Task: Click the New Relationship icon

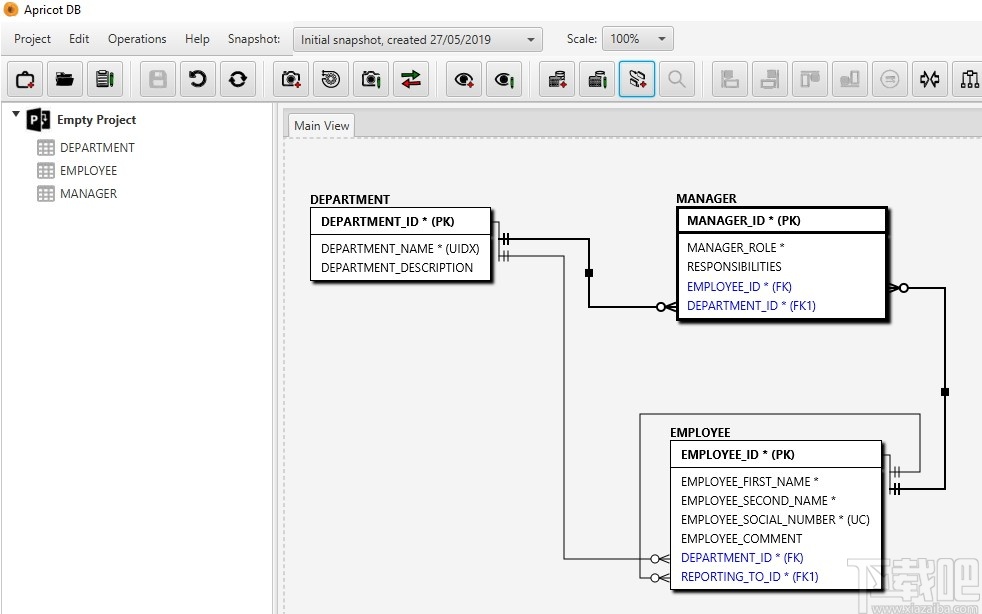Action: [x=637, y=79]
